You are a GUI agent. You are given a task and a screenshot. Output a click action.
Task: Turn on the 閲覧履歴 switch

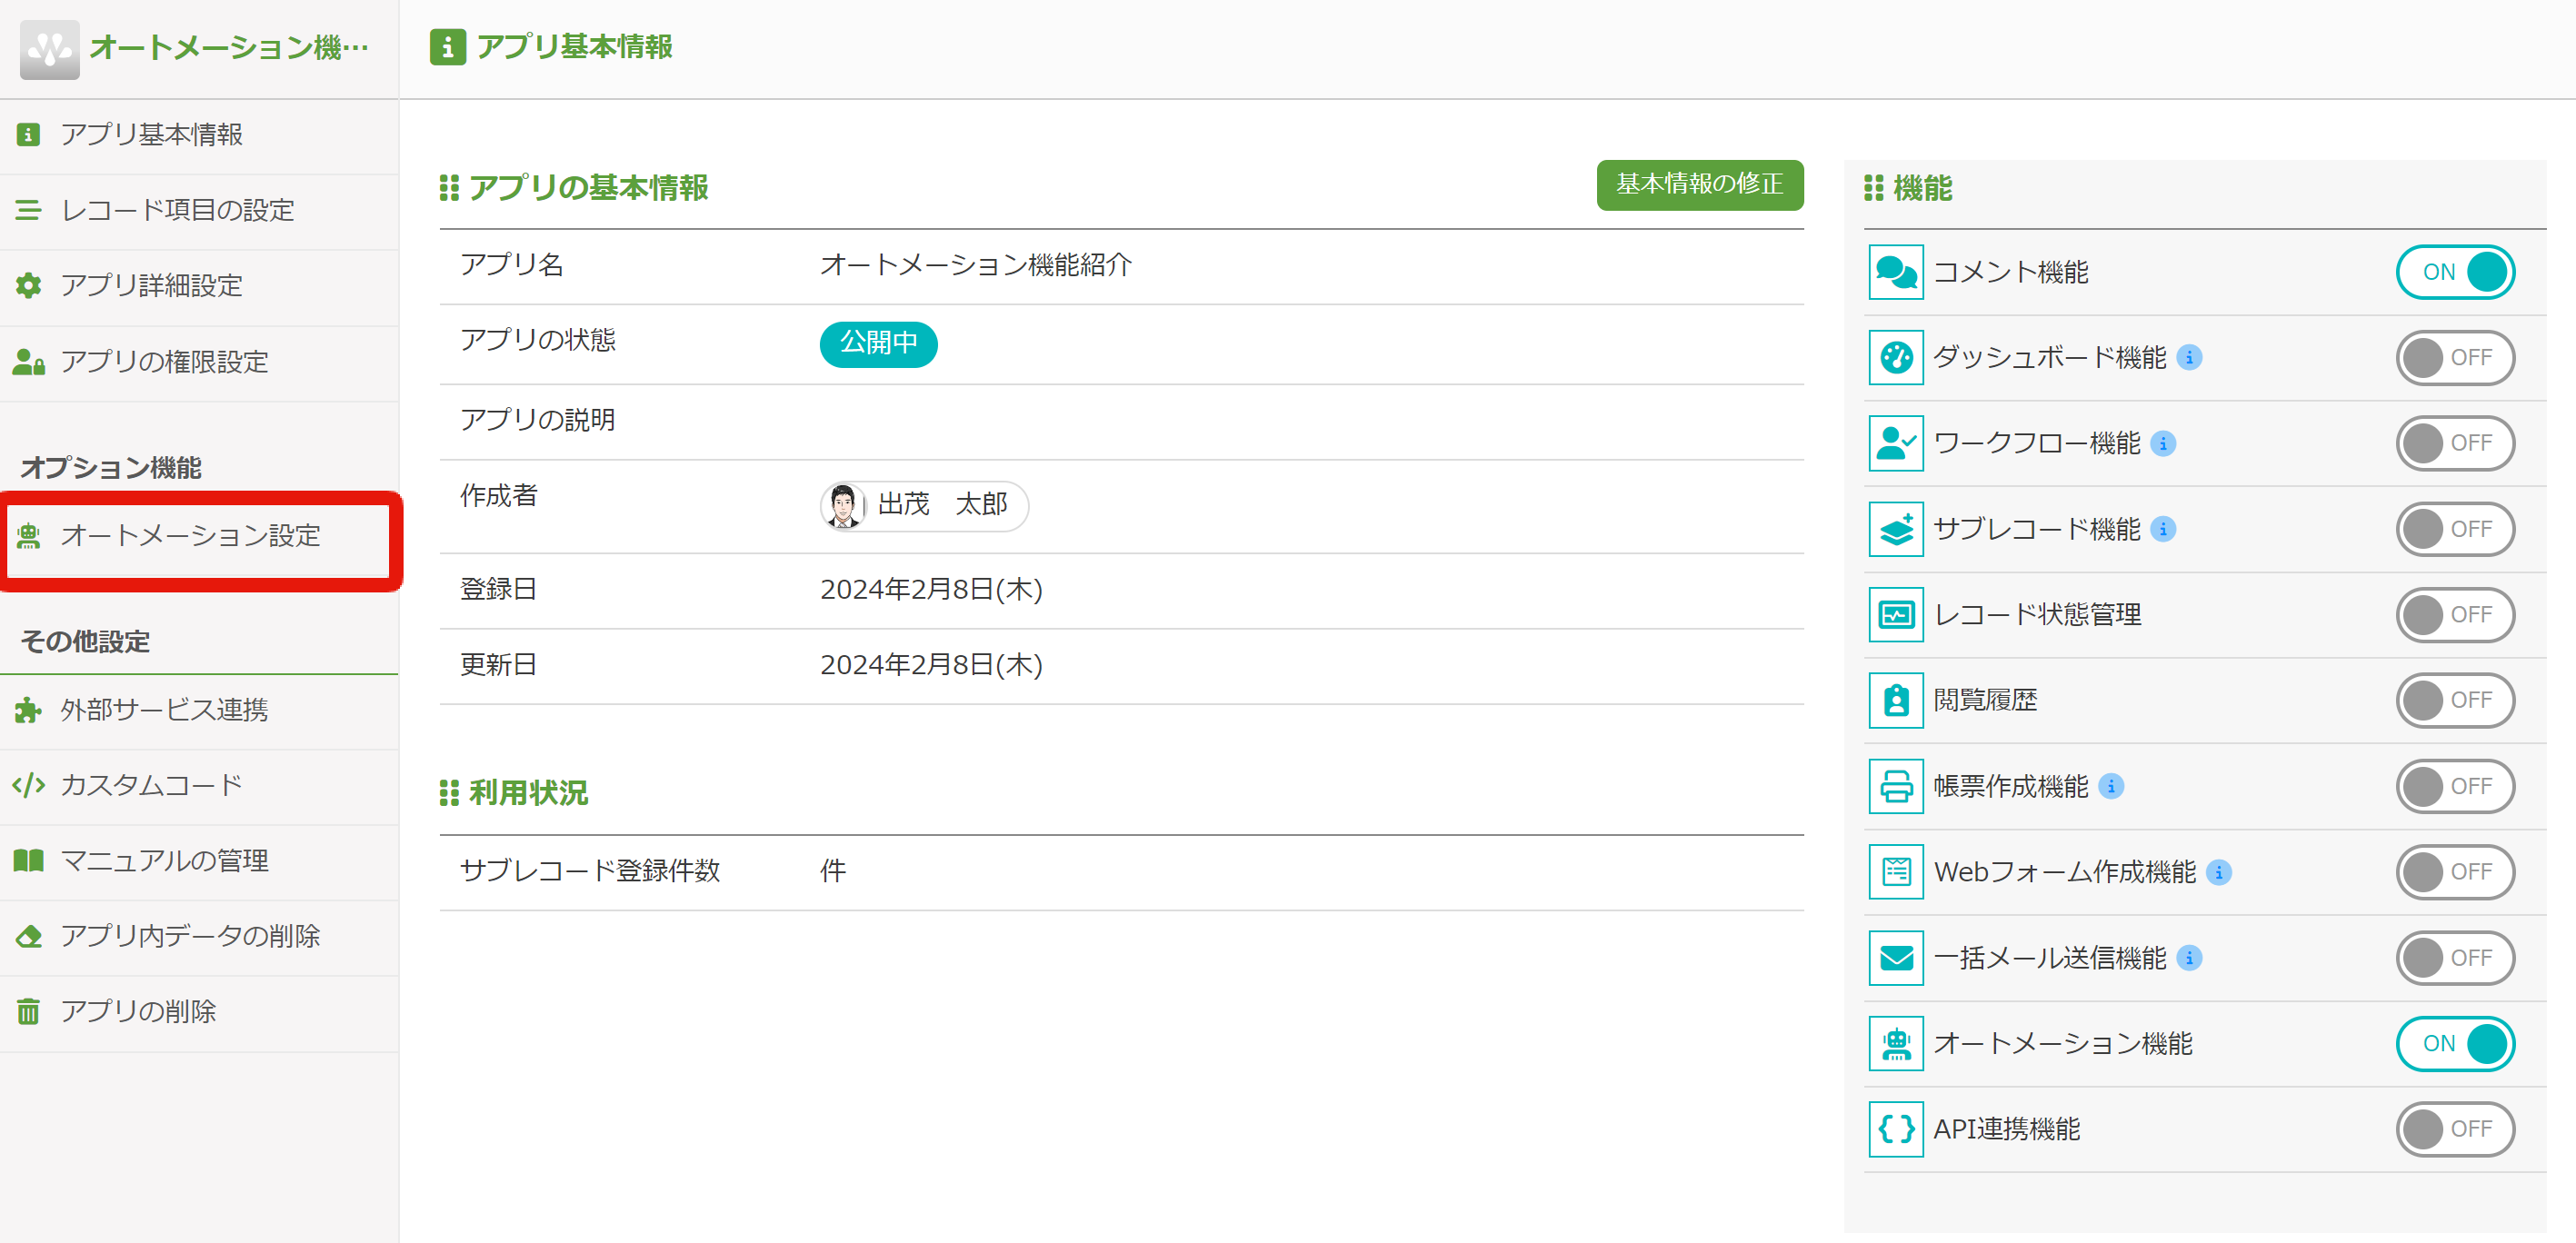point(2454,700)
